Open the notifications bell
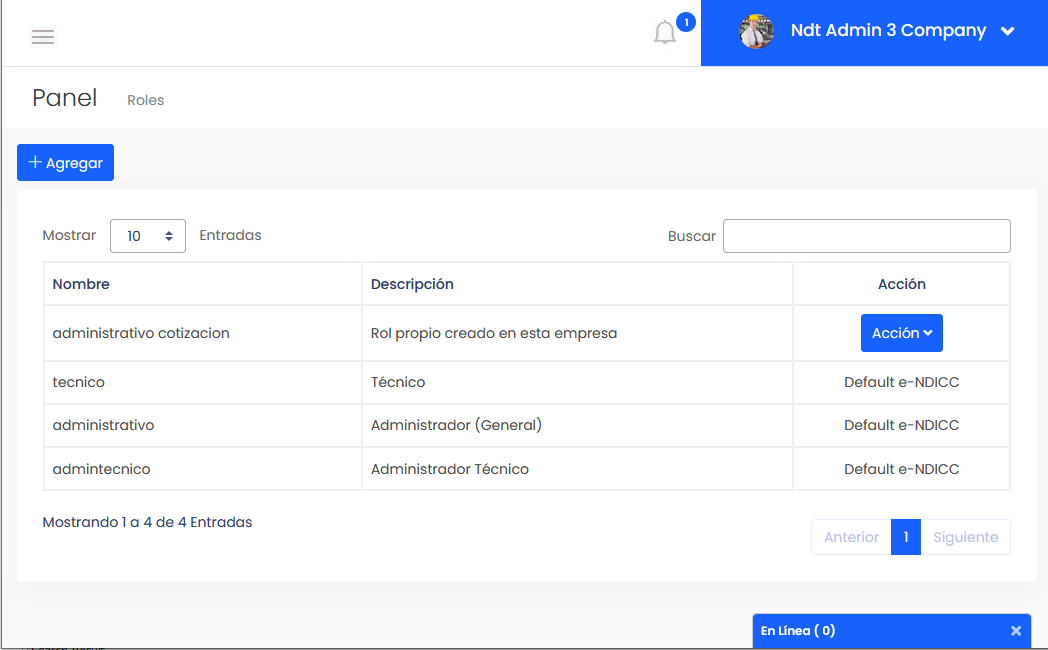 click(665, 33)
